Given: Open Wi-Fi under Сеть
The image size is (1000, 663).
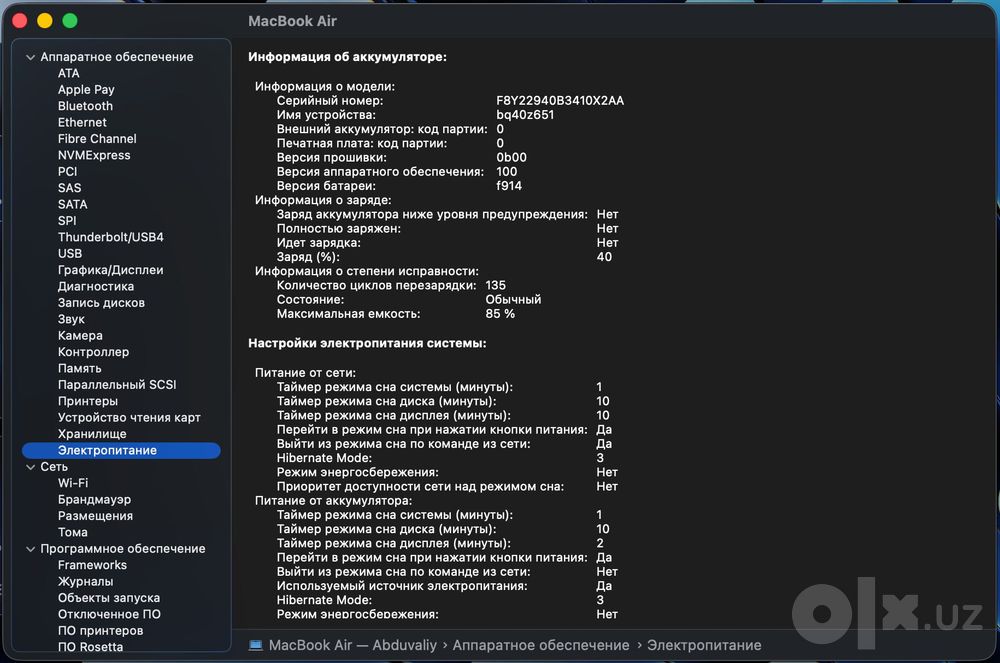Looking at the screenshot, I should (x=73, y=483).
